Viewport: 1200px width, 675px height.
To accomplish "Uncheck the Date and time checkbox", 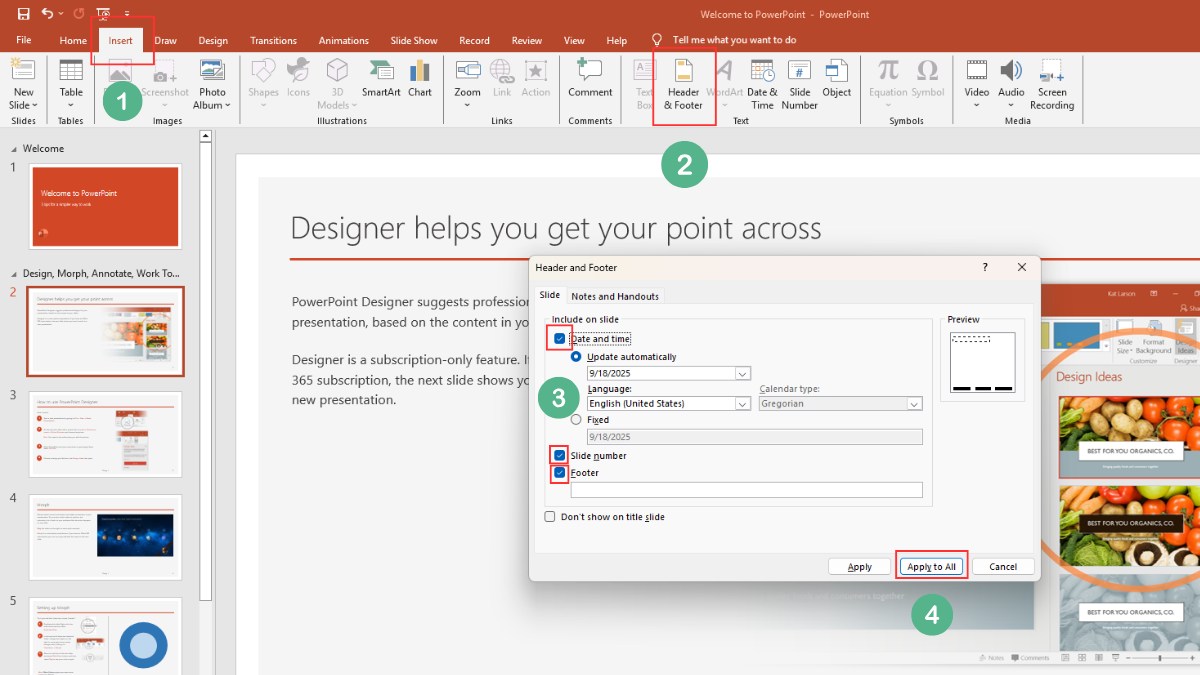I will [x=559, y=338].
